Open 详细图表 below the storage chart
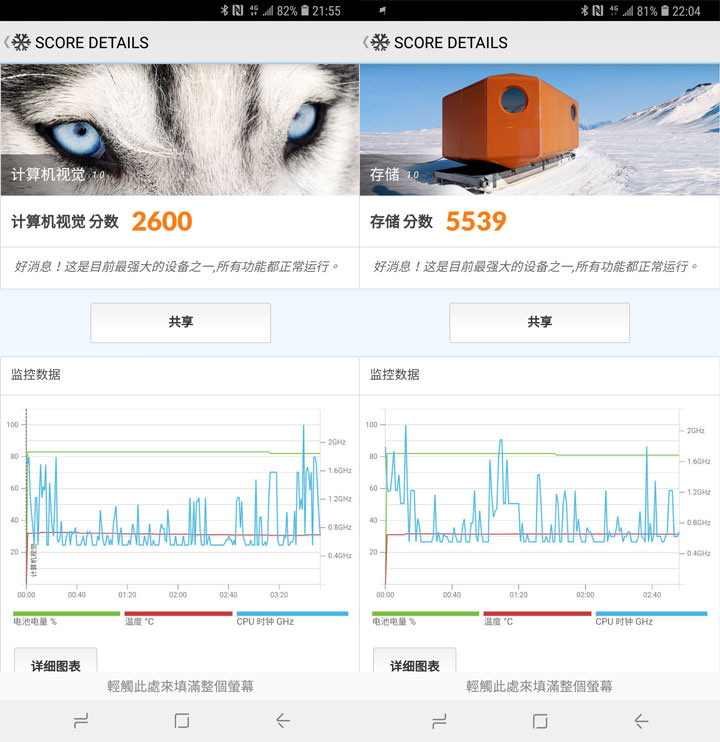The width and height of the screenshot is (720, 742). click(x=414, y=664)
